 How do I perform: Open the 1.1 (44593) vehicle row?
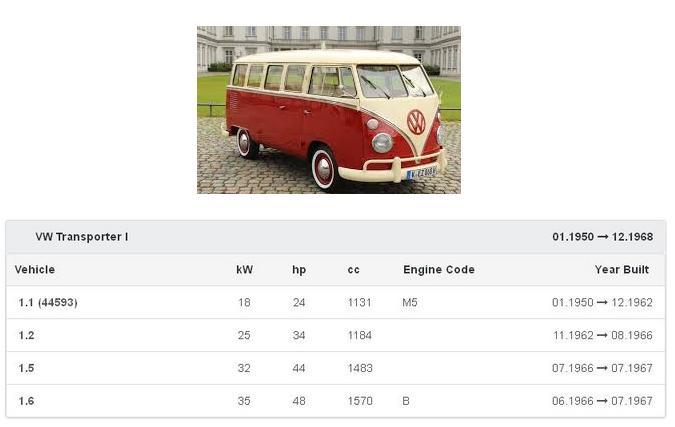point(48,302)
